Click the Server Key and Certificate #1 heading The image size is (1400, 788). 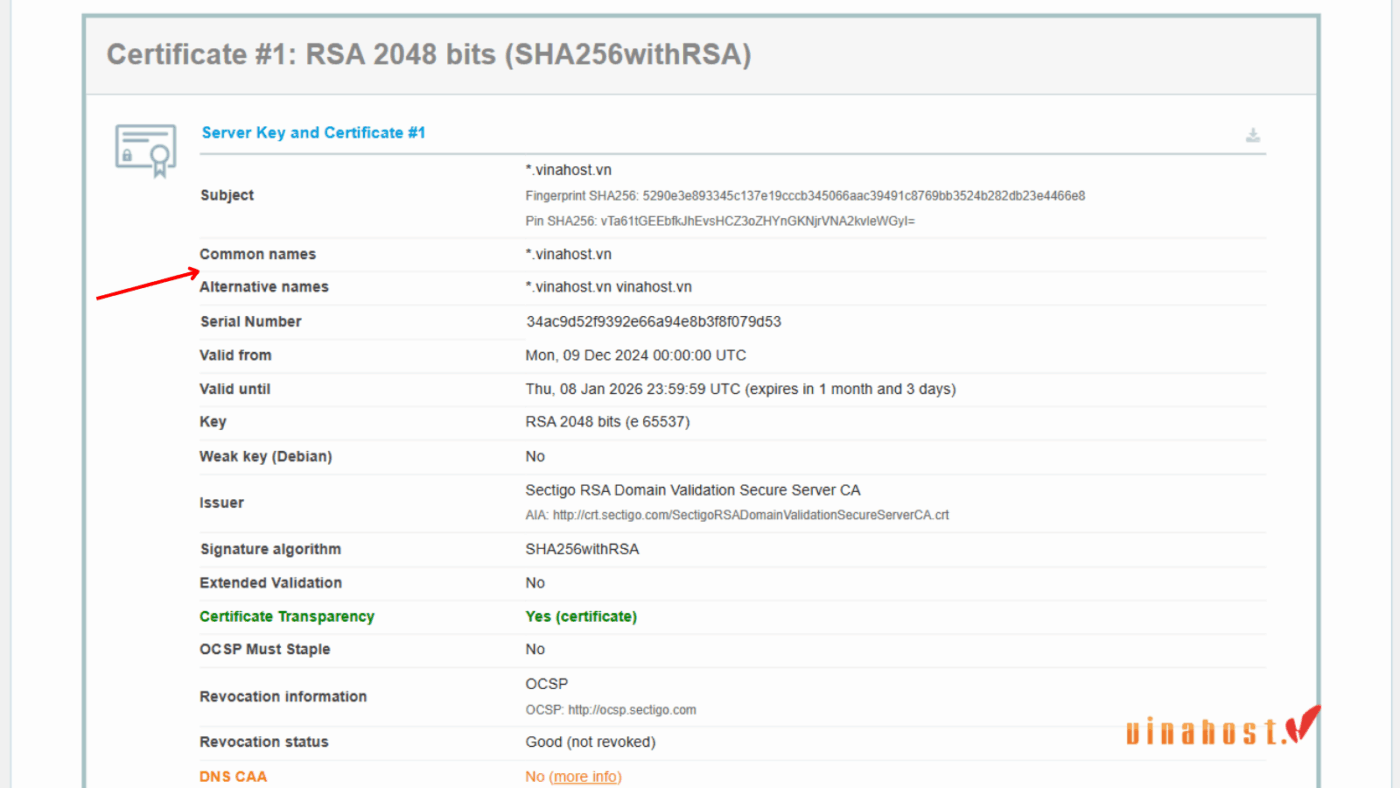[314, 133]
